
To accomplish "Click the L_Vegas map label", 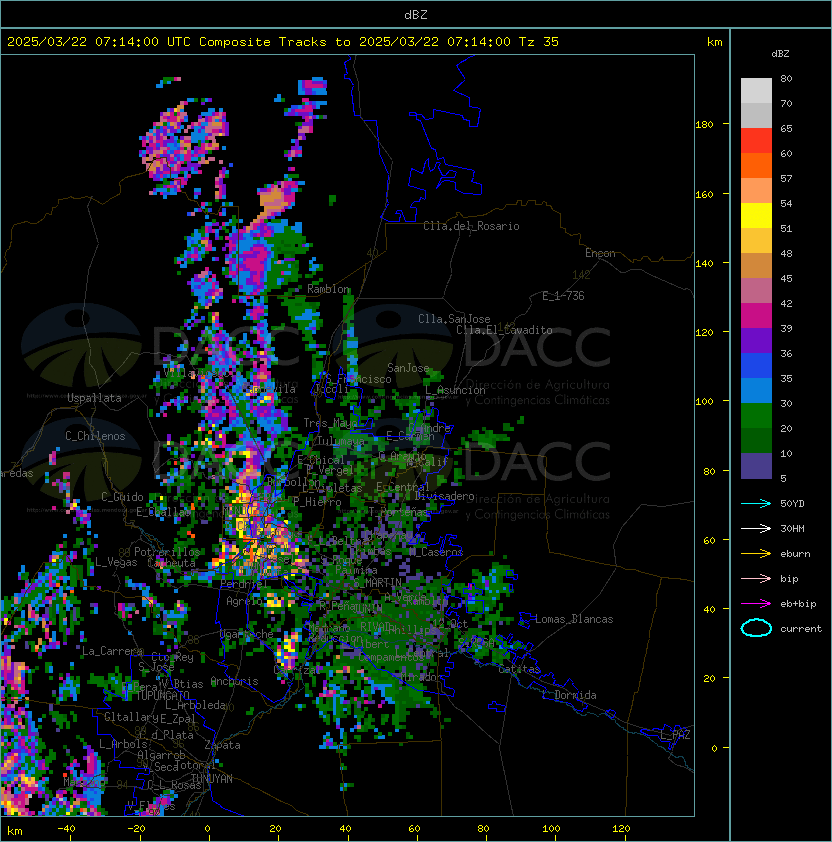I will [116, 562].
